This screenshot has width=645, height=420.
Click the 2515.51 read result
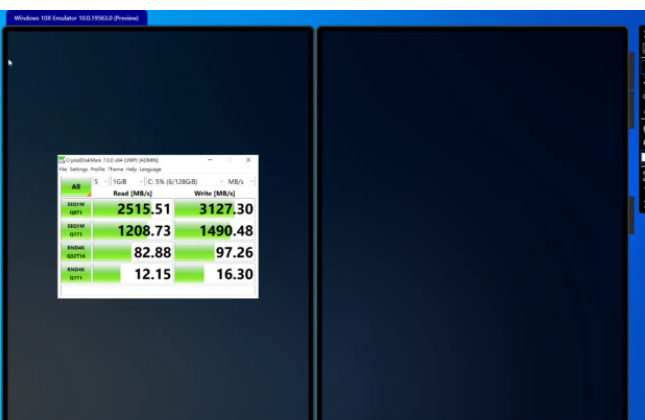click(x=132, y=209)
